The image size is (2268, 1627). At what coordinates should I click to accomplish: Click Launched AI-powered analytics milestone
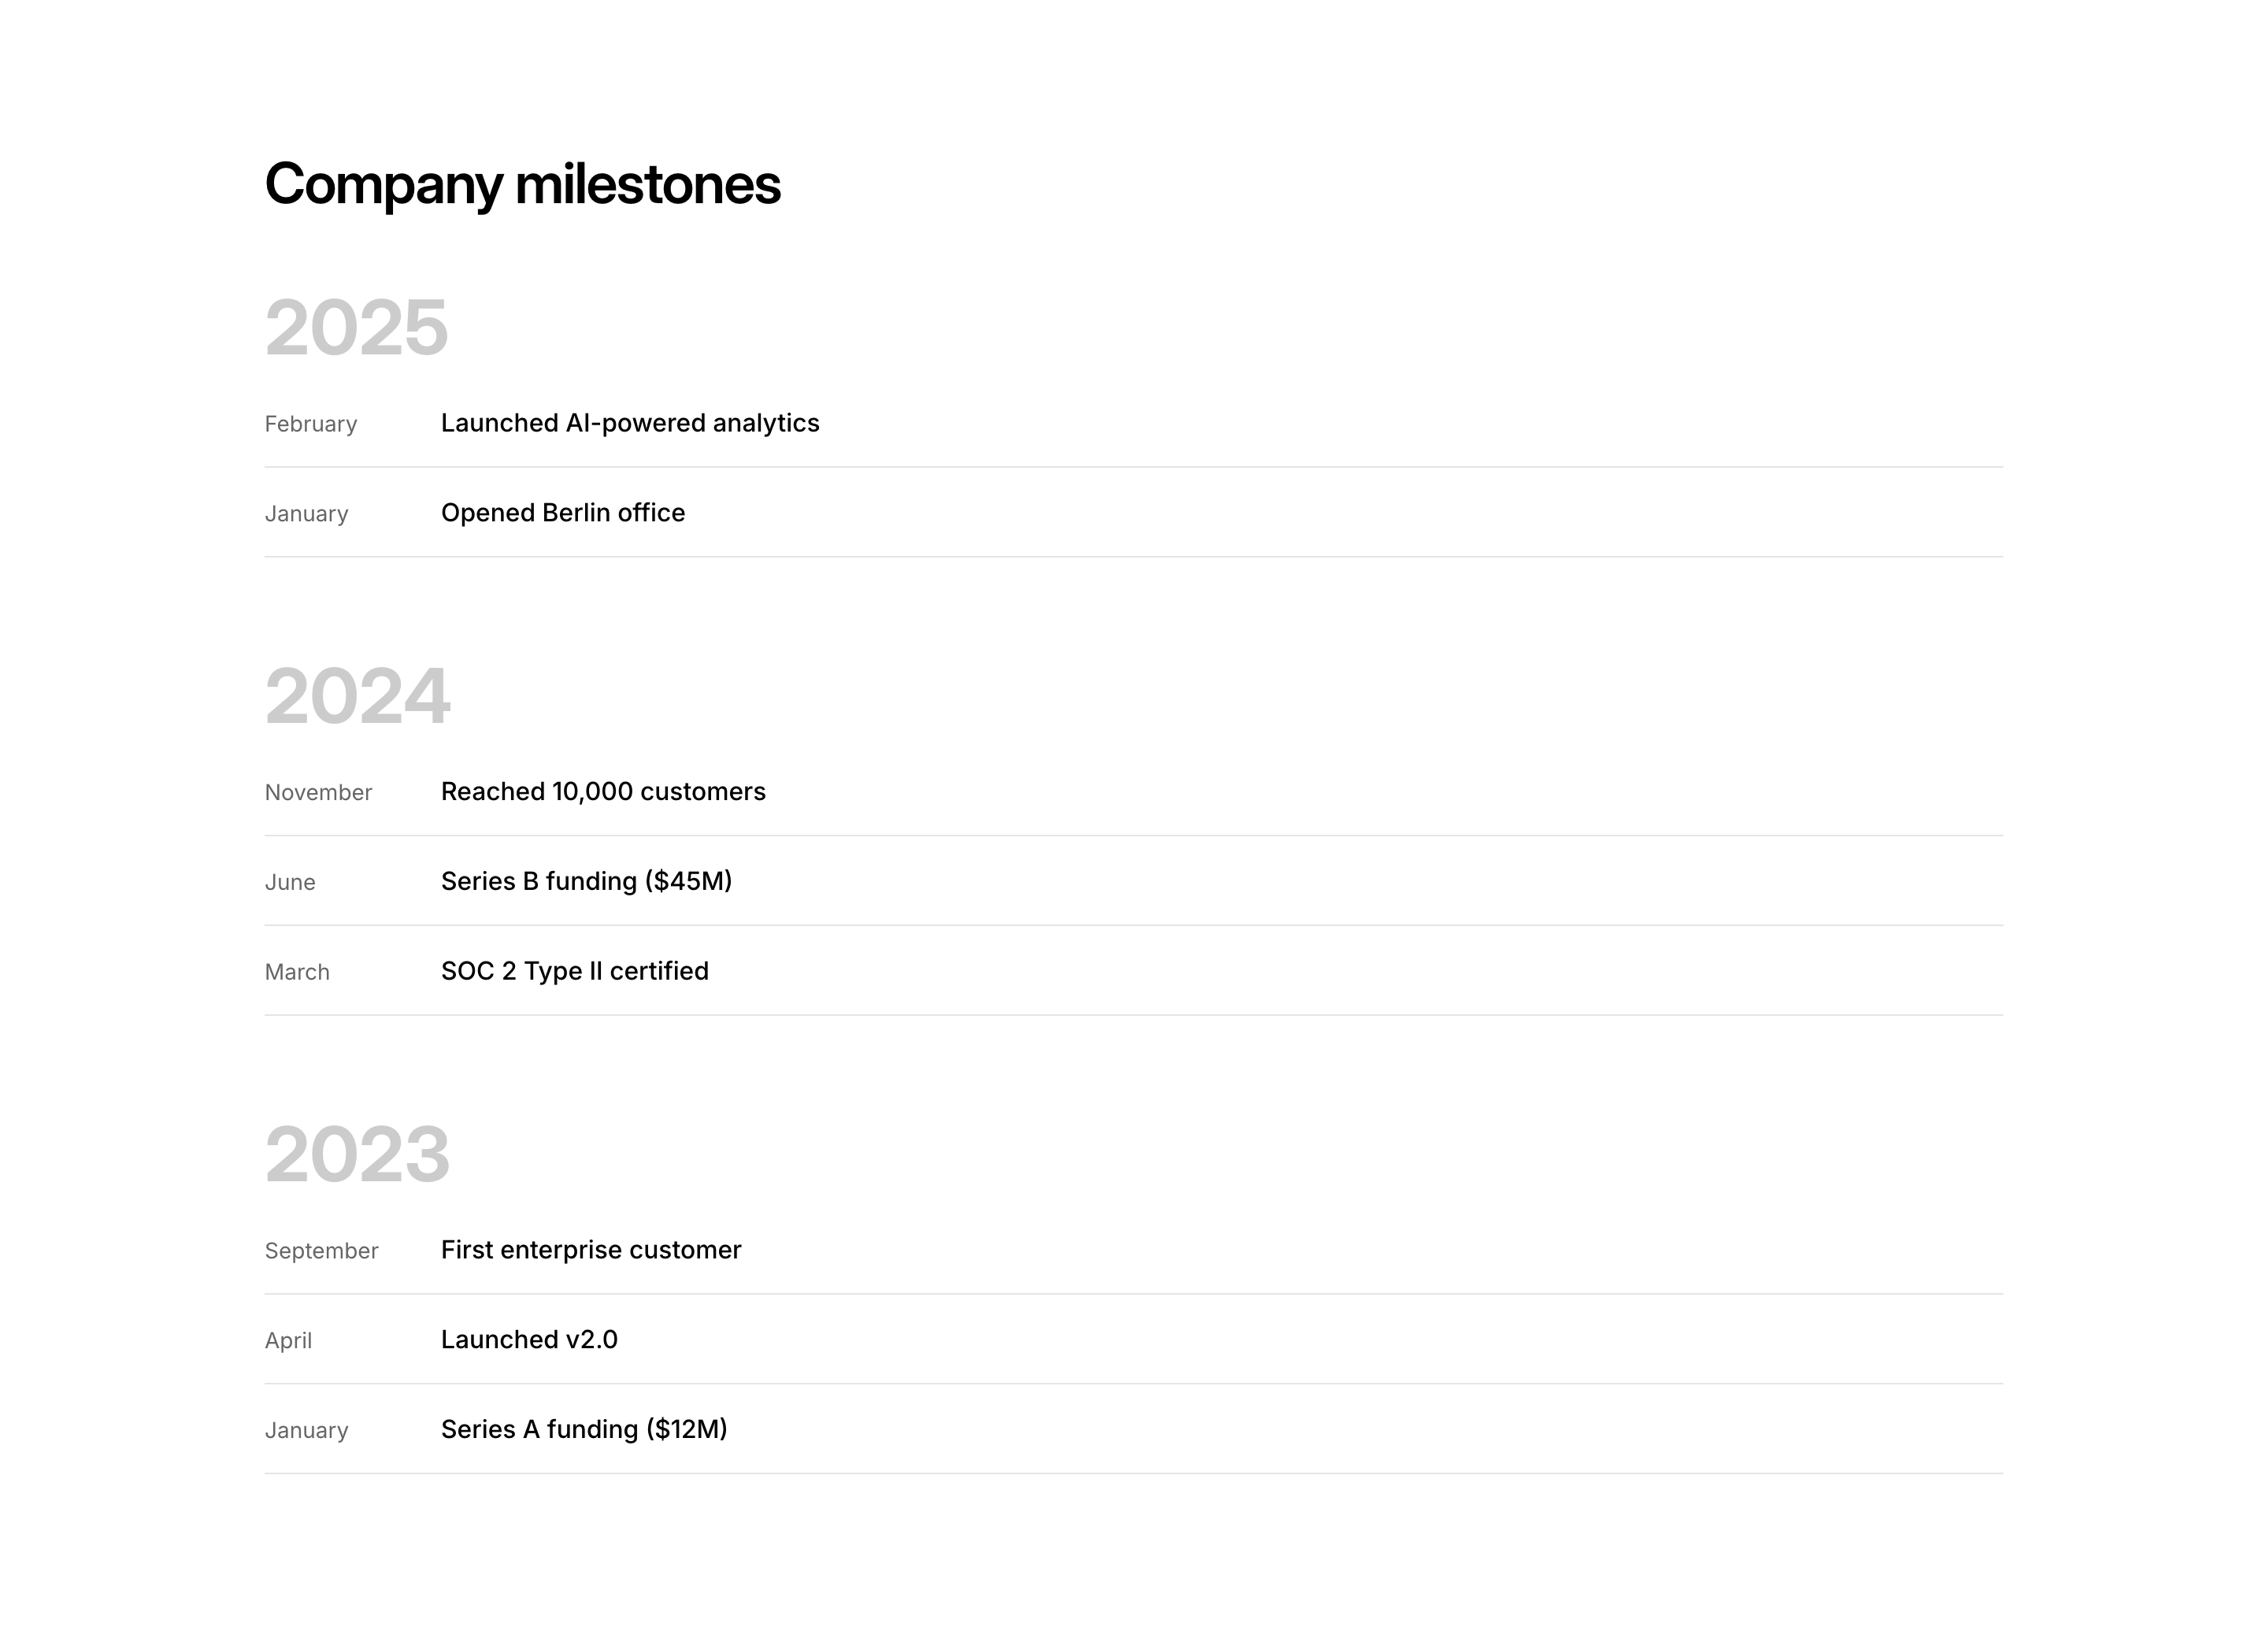(x=629, y=423)
